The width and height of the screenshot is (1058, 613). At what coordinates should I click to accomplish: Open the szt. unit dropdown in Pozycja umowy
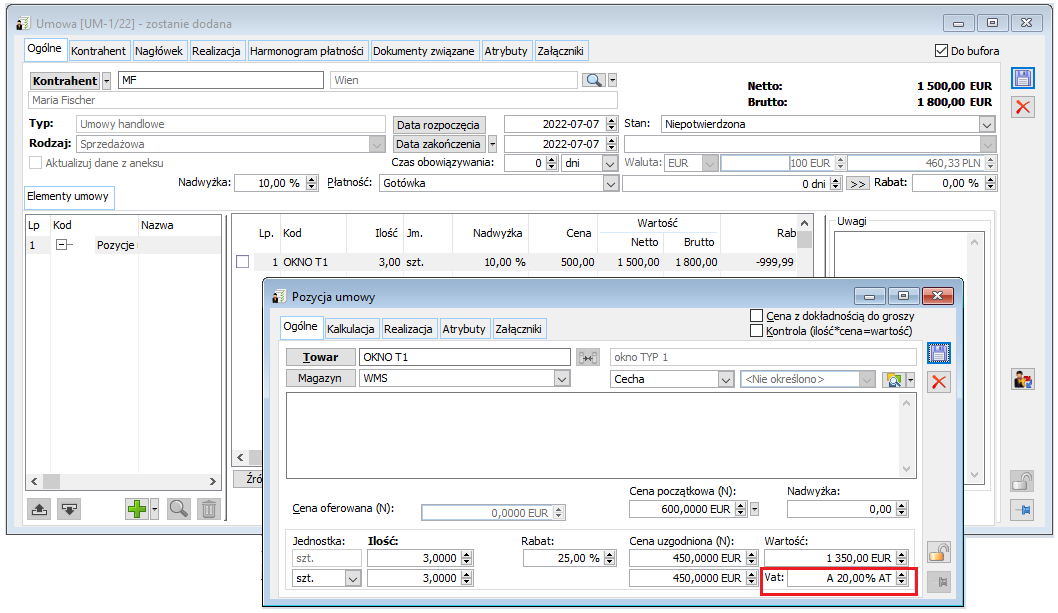coord(352,579)
